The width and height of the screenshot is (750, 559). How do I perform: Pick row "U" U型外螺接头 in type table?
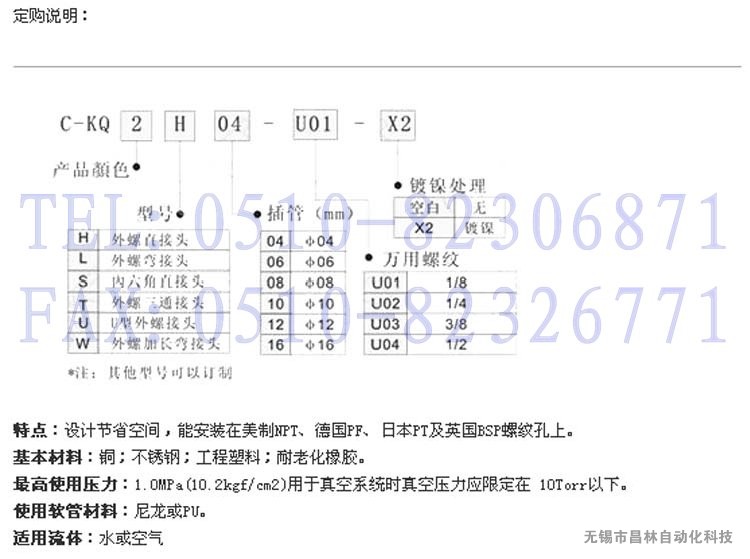coord(148,322)
